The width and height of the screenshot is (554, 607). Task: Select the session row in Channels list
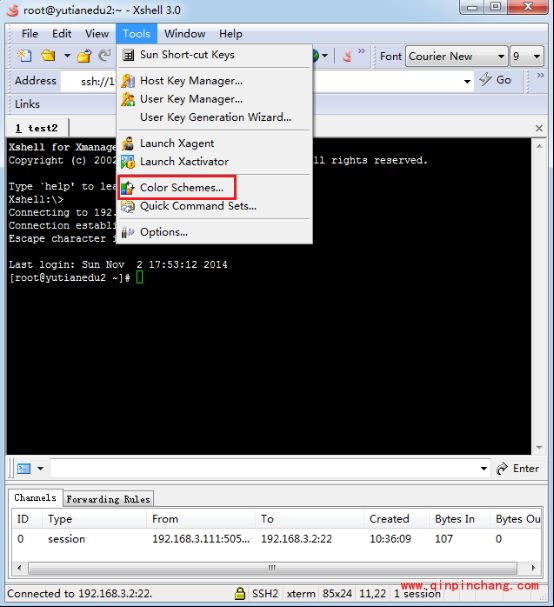click(x=277, y=539)
